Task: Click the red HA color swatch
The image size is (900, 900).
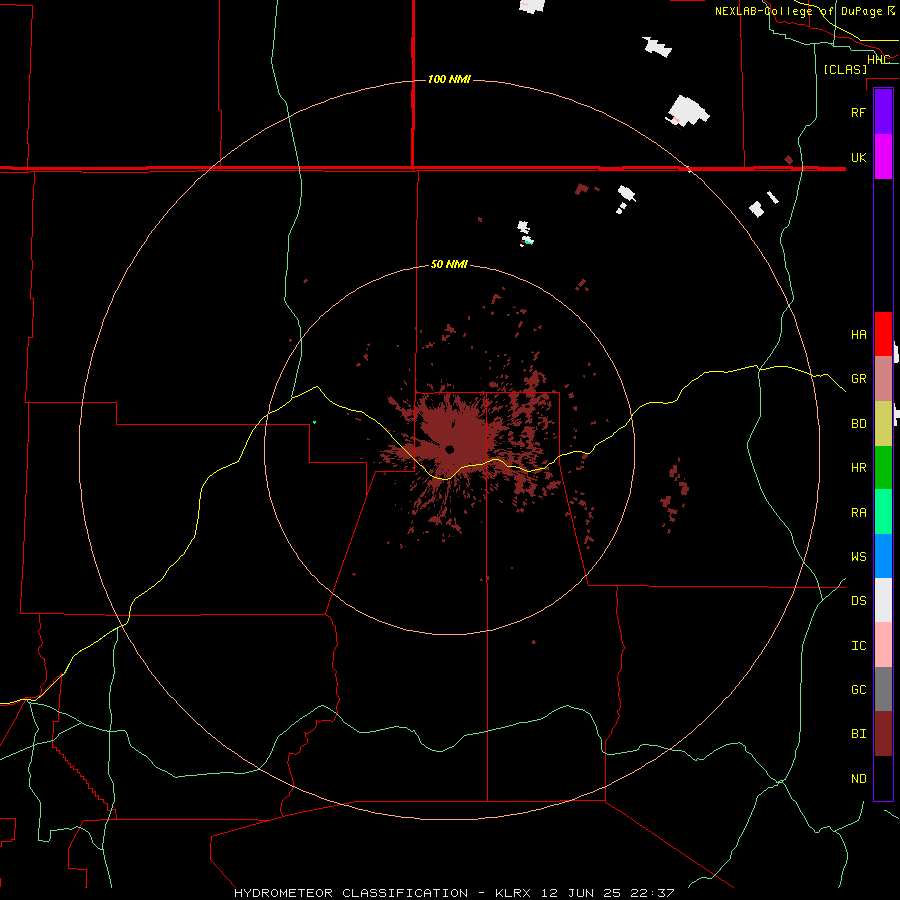Action: pyautogui.click(x=883, y=334)
